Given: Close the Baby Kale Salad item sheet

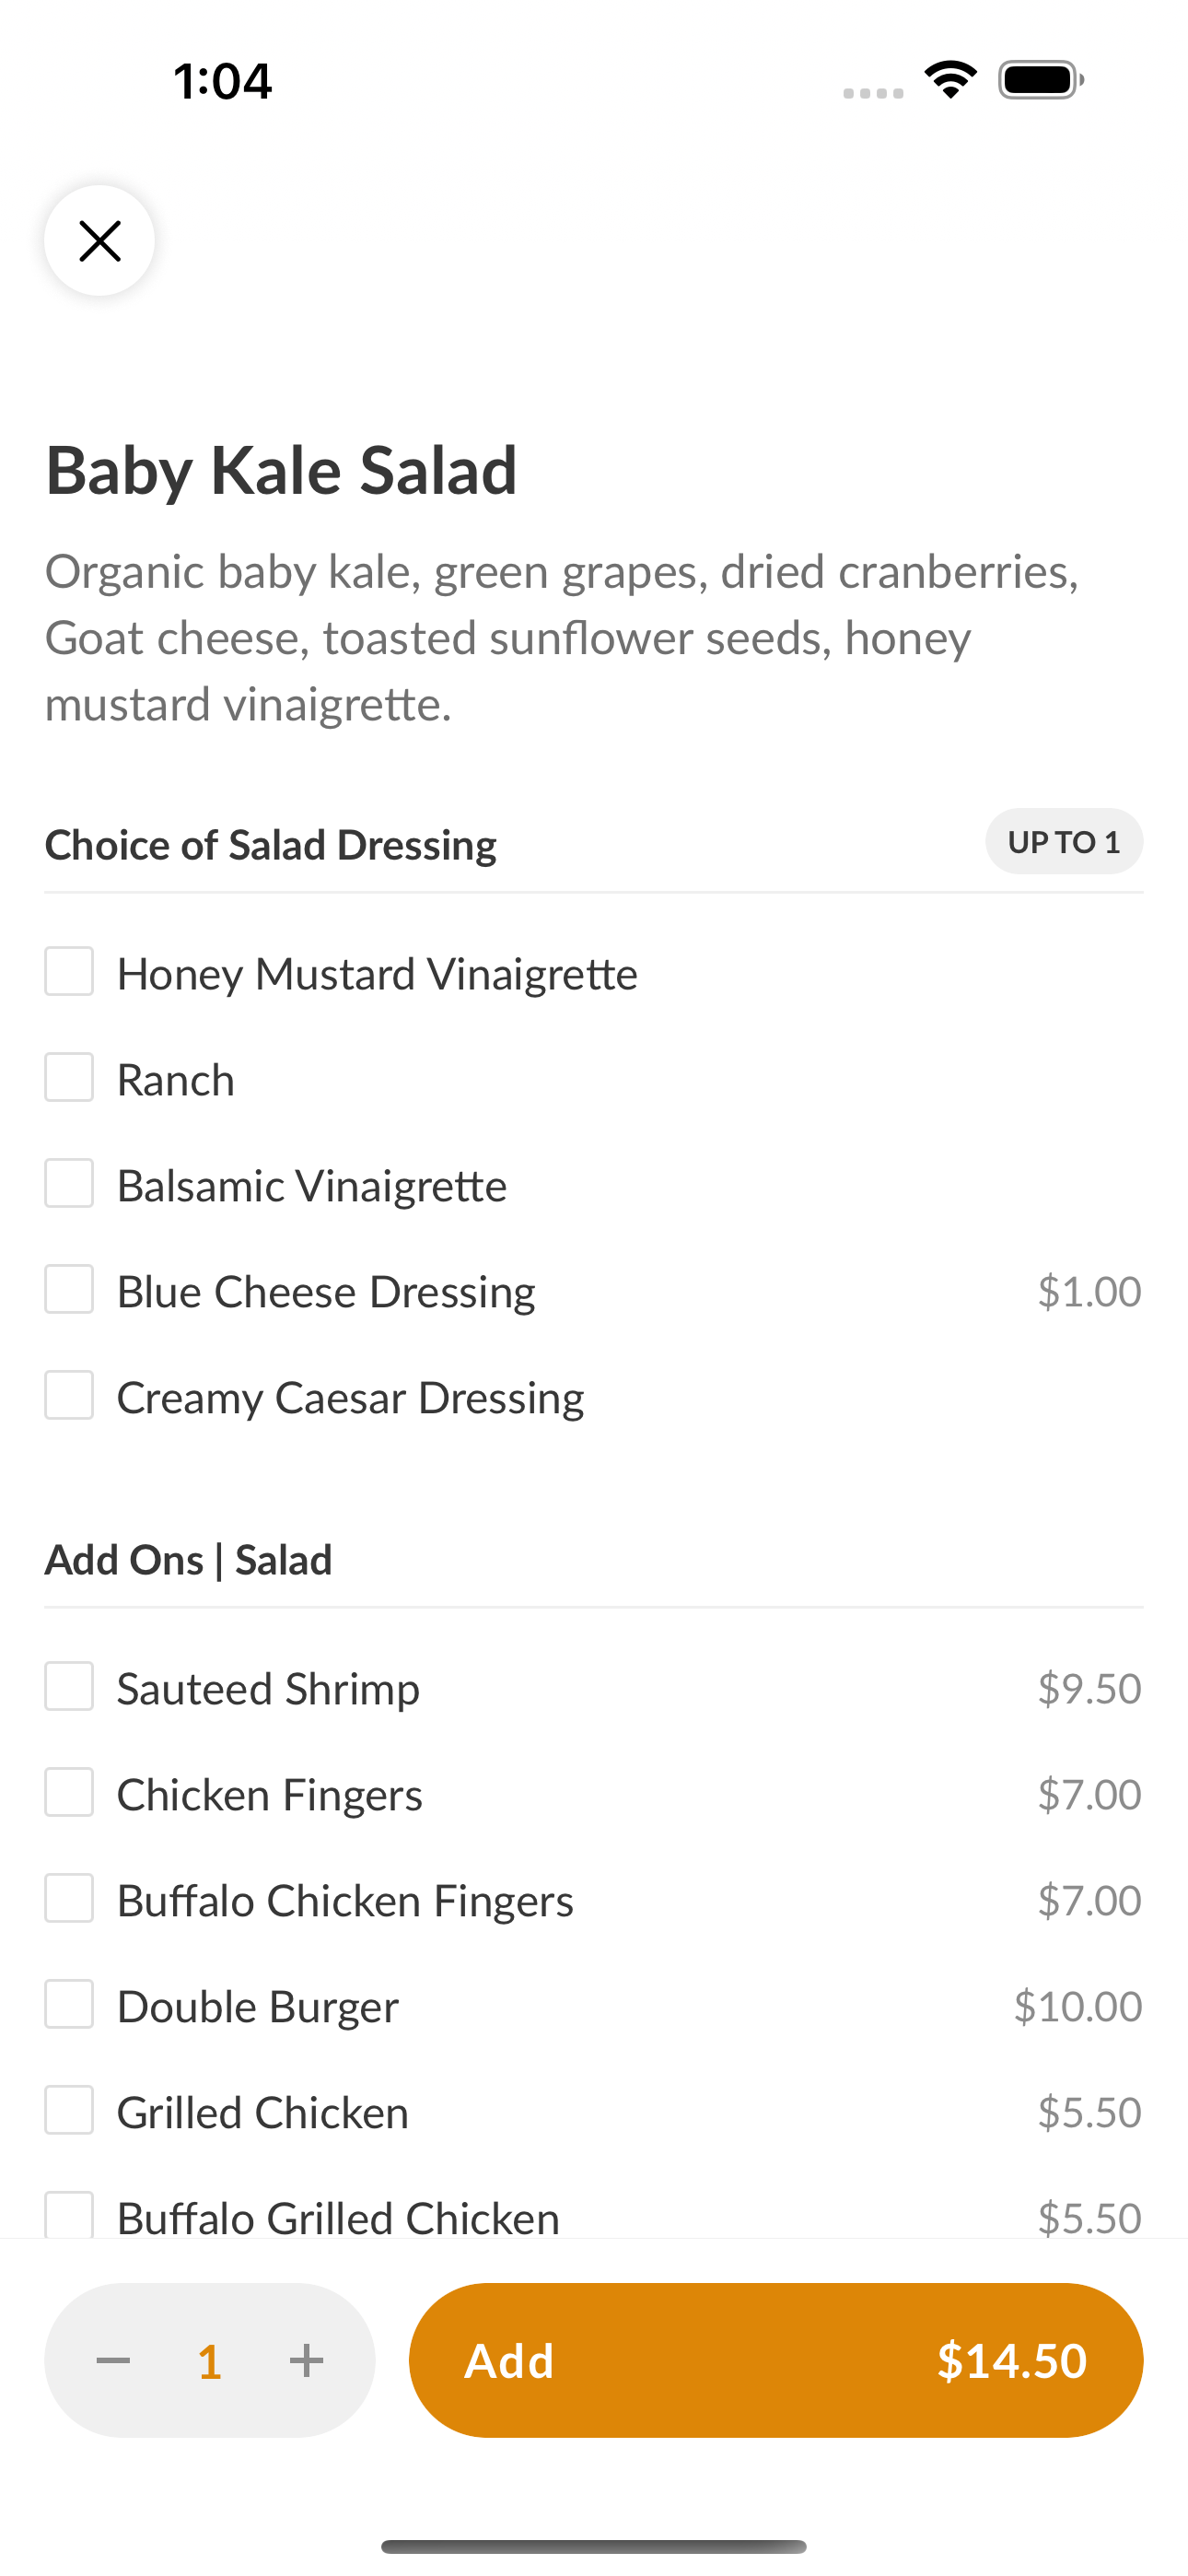Looking at the screenshot, I should 99,241.
